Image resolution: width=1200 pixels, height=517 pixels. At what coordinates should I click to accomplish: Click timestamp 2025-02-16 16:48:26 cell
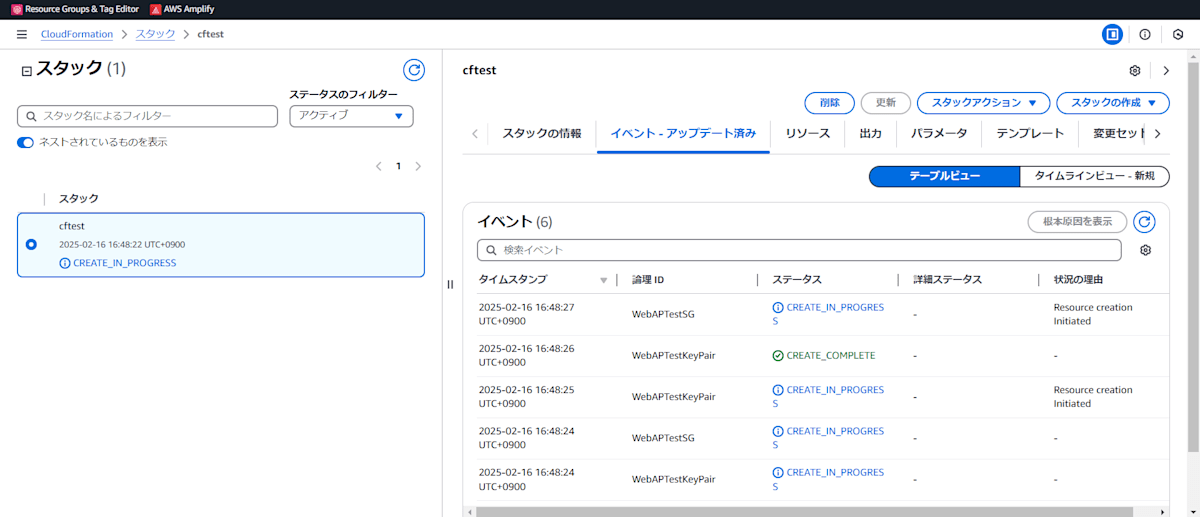click(526, 355)
